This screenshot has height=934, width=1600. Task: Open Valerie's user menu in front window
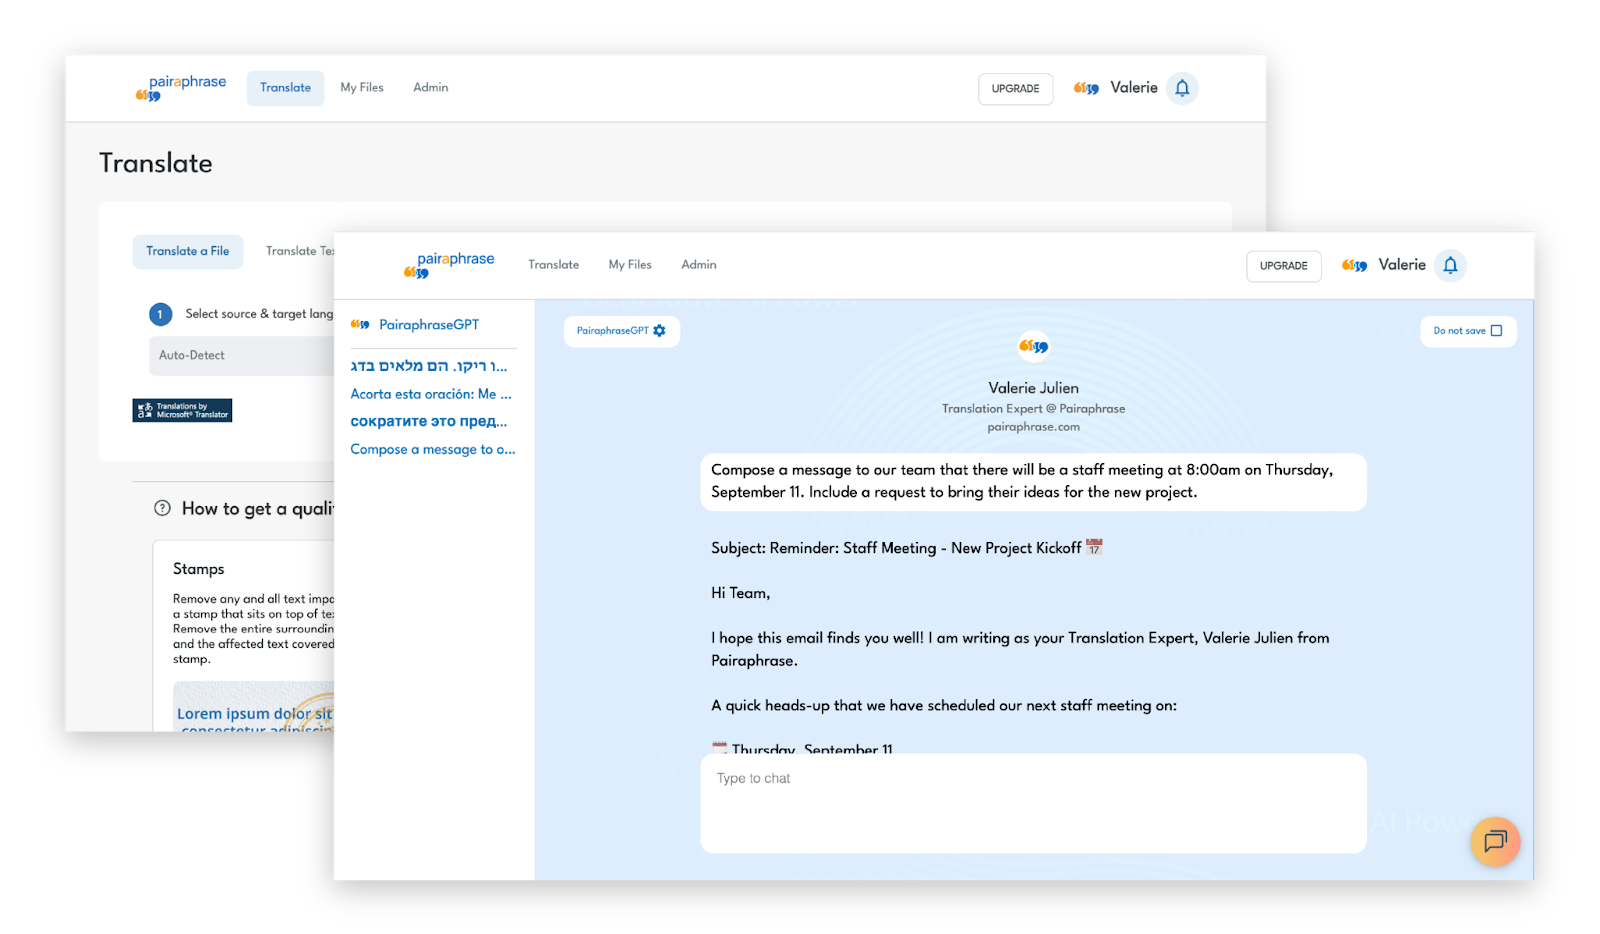click(1402, 265)
